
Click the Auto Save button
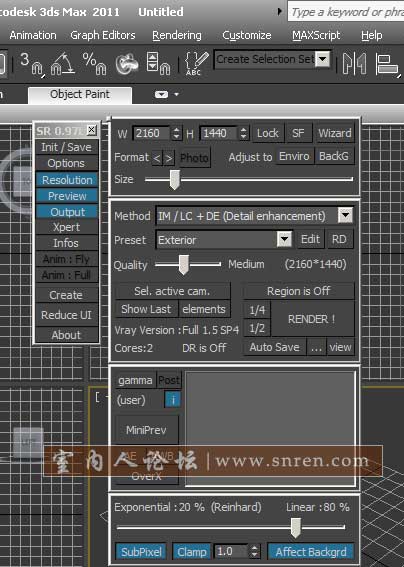(x=275, y=347)
